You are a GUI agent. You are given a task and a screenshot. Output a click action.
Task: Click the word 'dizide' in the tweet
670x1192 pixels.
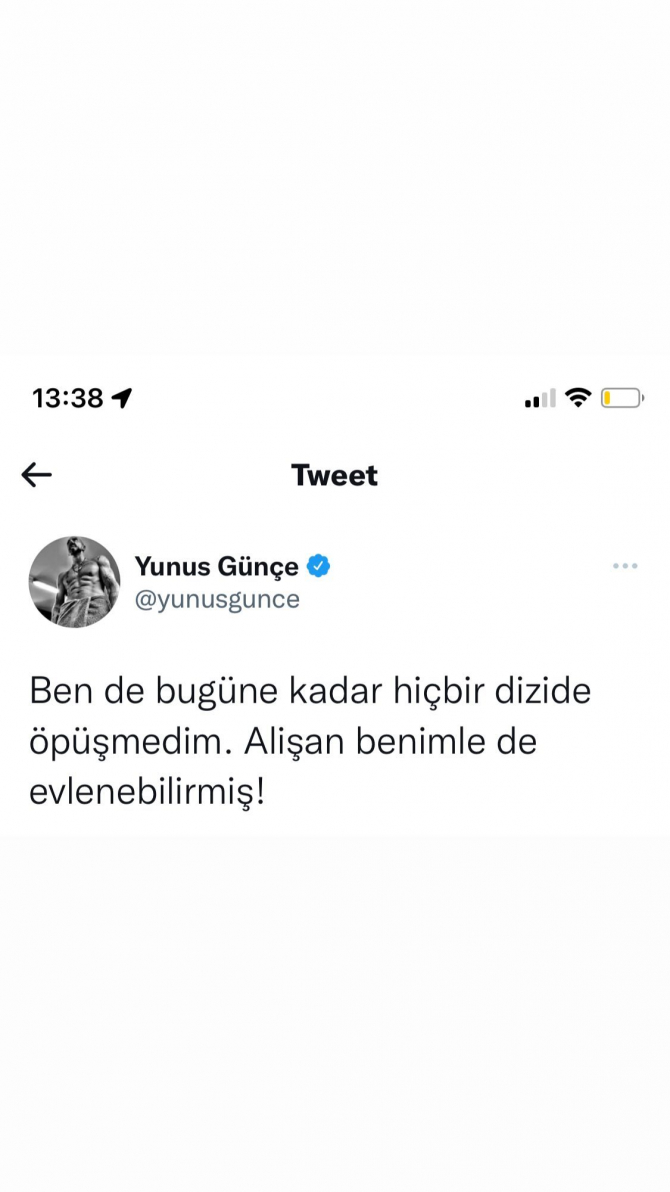pos(542,691)
